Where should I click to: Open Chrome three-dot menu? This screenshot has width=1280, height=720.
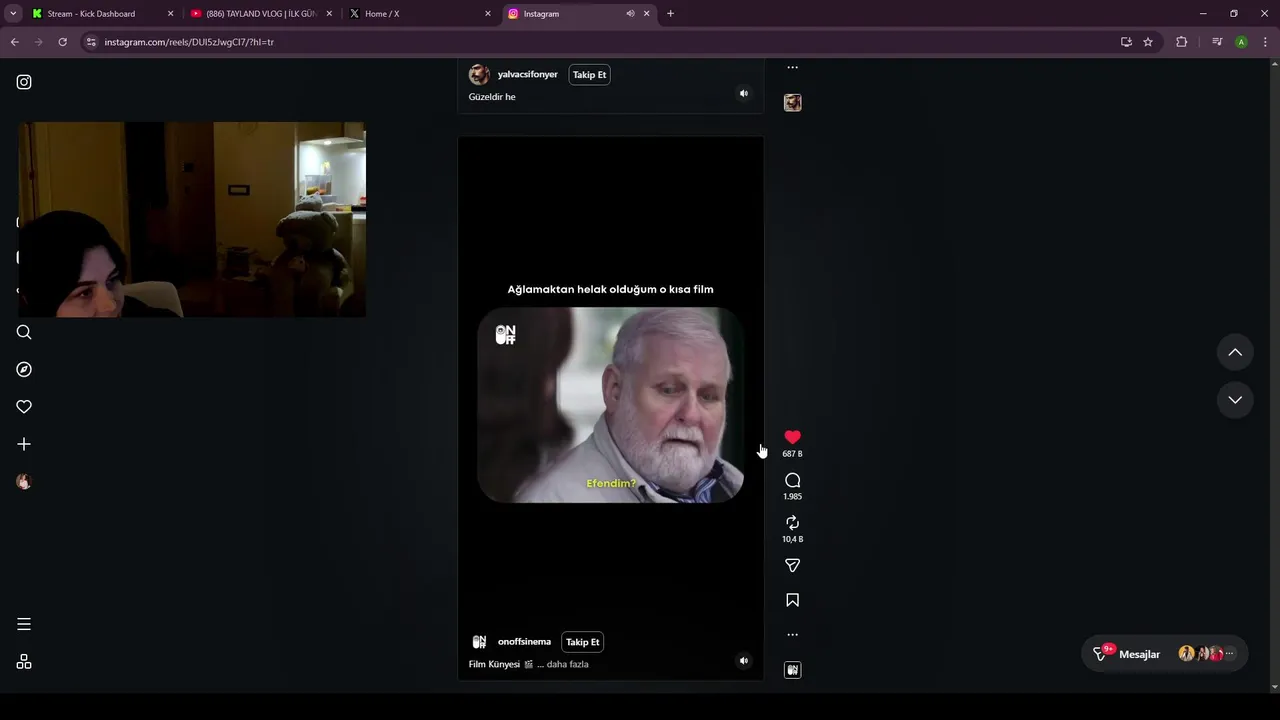[x=1265, y=42]
